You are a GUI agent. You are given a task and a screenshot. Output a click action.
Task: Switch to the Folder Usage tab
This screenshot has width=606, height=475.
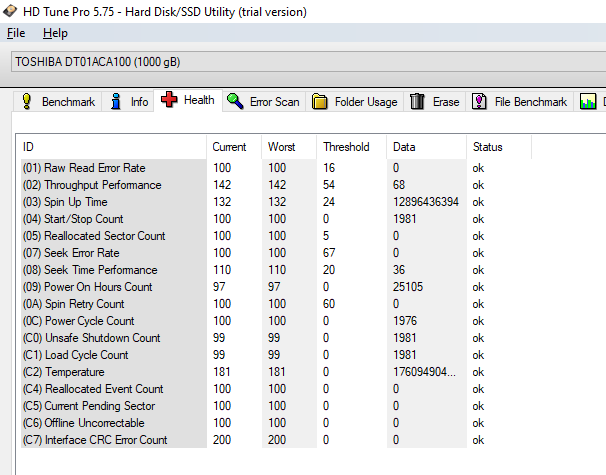355,102
